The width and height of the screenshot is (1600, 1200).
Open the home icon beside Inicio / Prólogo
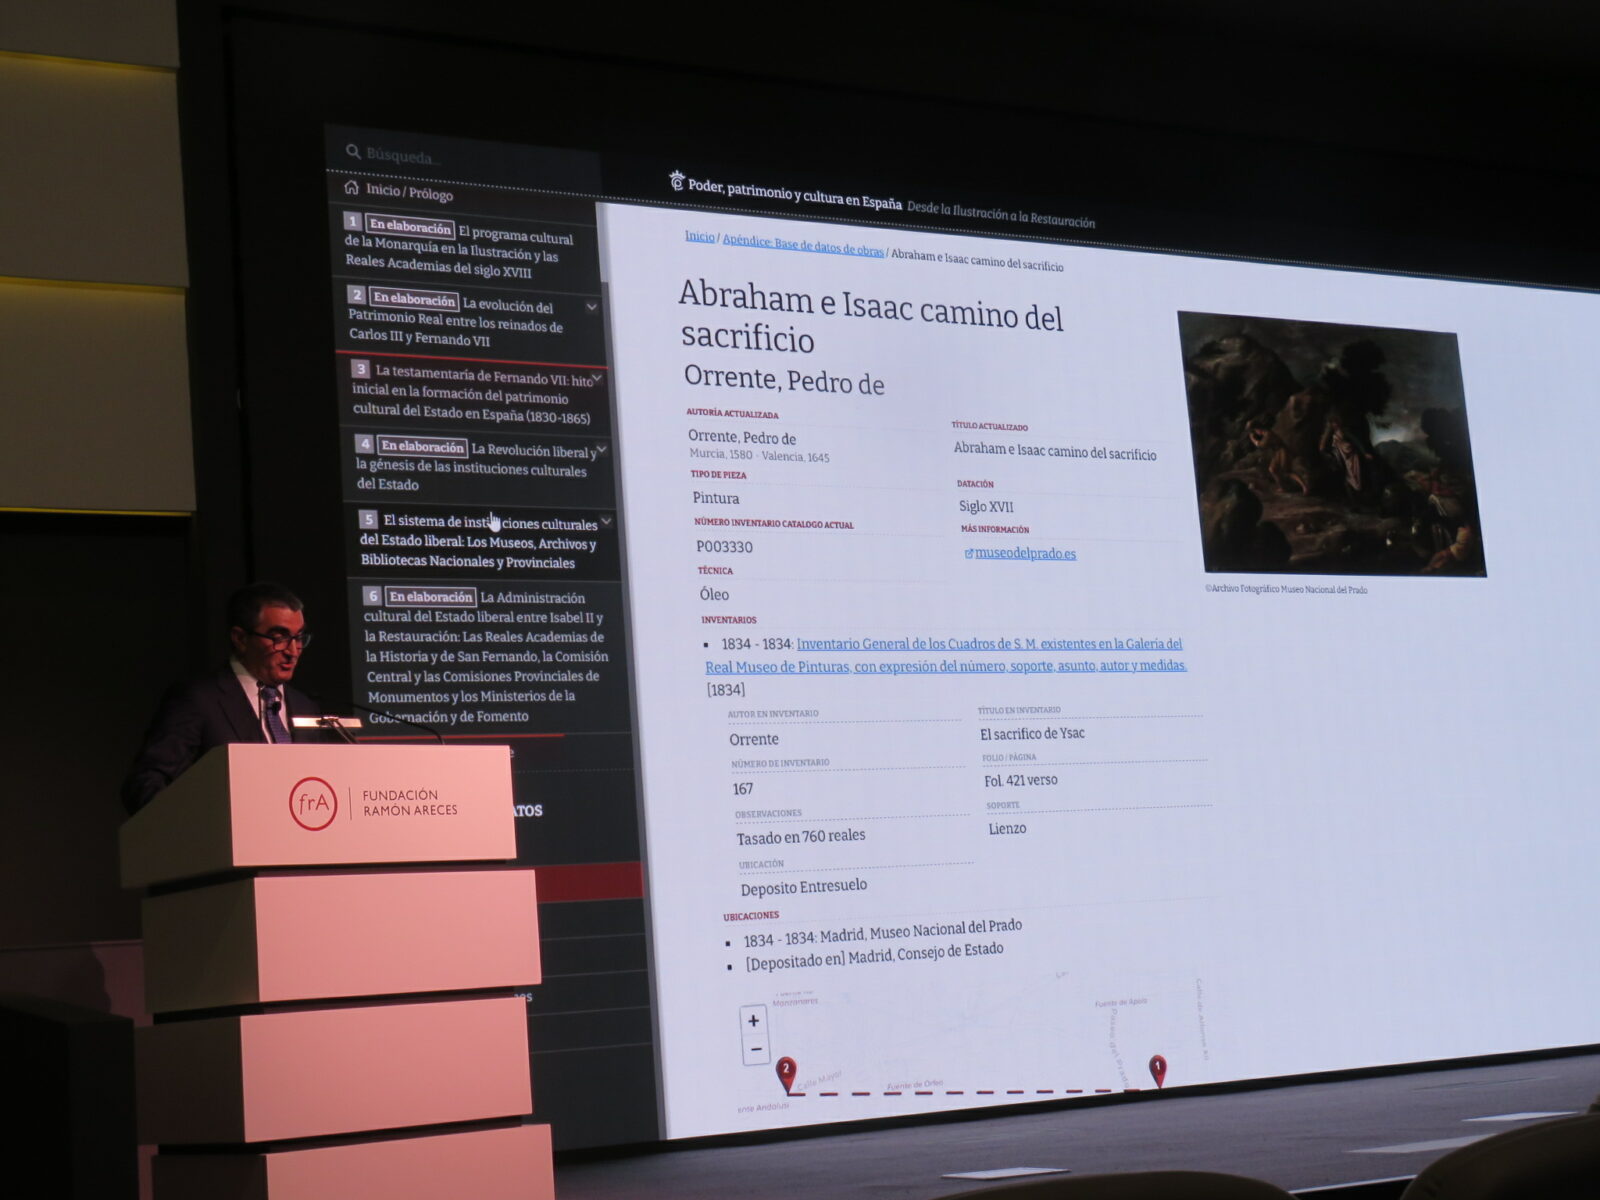[x=351, y=187]
